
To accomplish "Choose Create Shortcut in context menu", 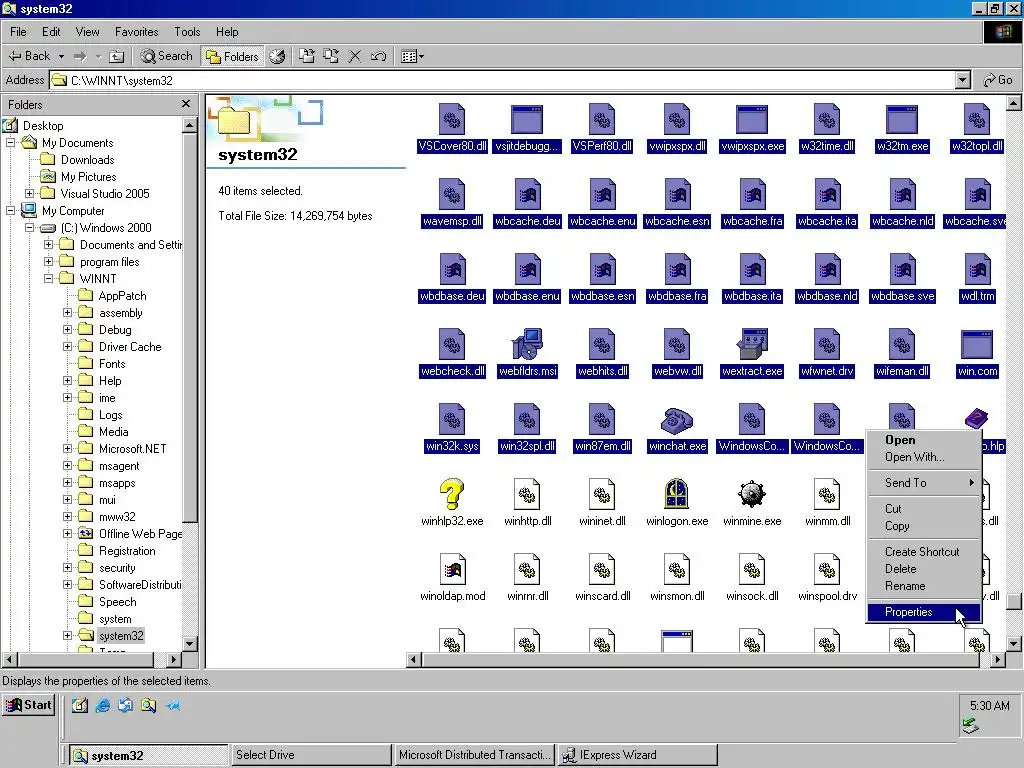I will (x=923, y=552).
